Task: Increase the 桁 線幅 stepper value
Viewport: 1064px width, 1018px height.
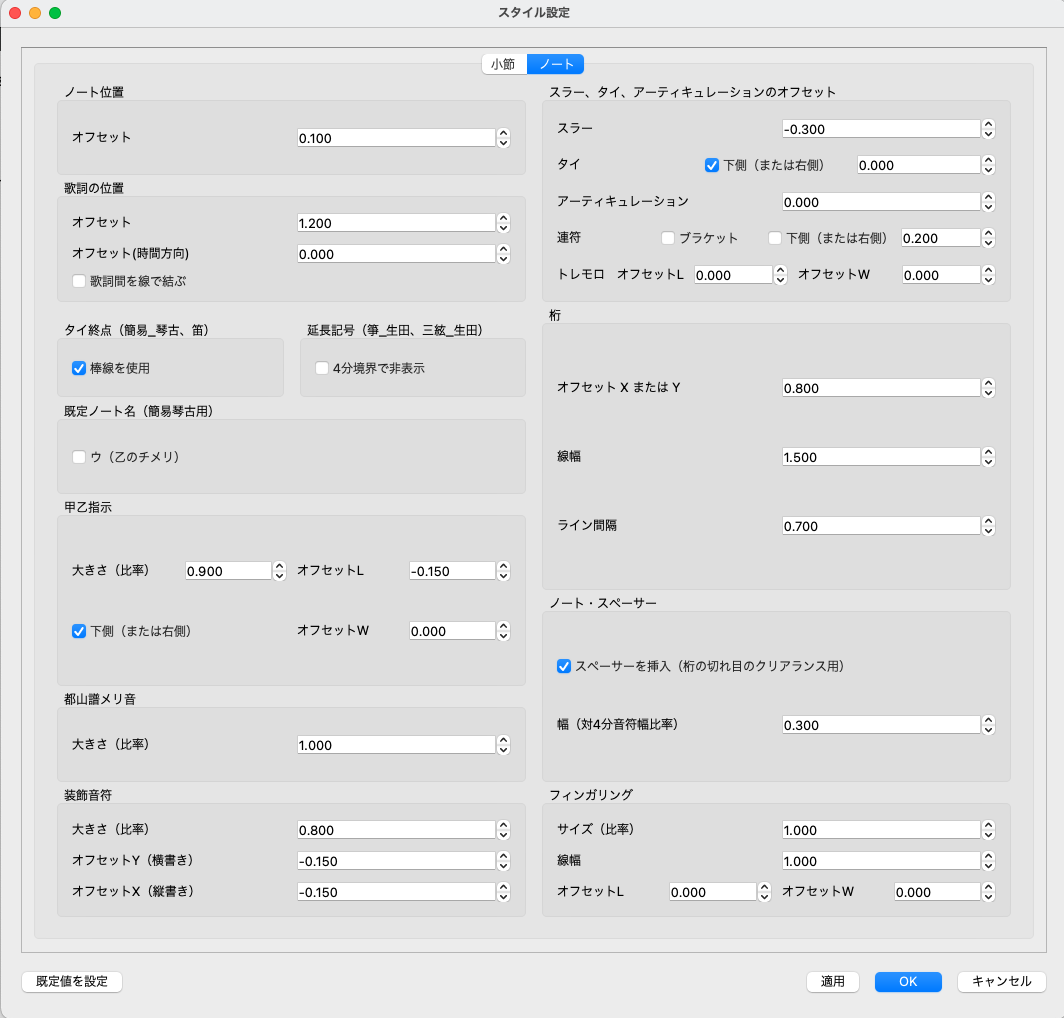Action: point(988,452)
